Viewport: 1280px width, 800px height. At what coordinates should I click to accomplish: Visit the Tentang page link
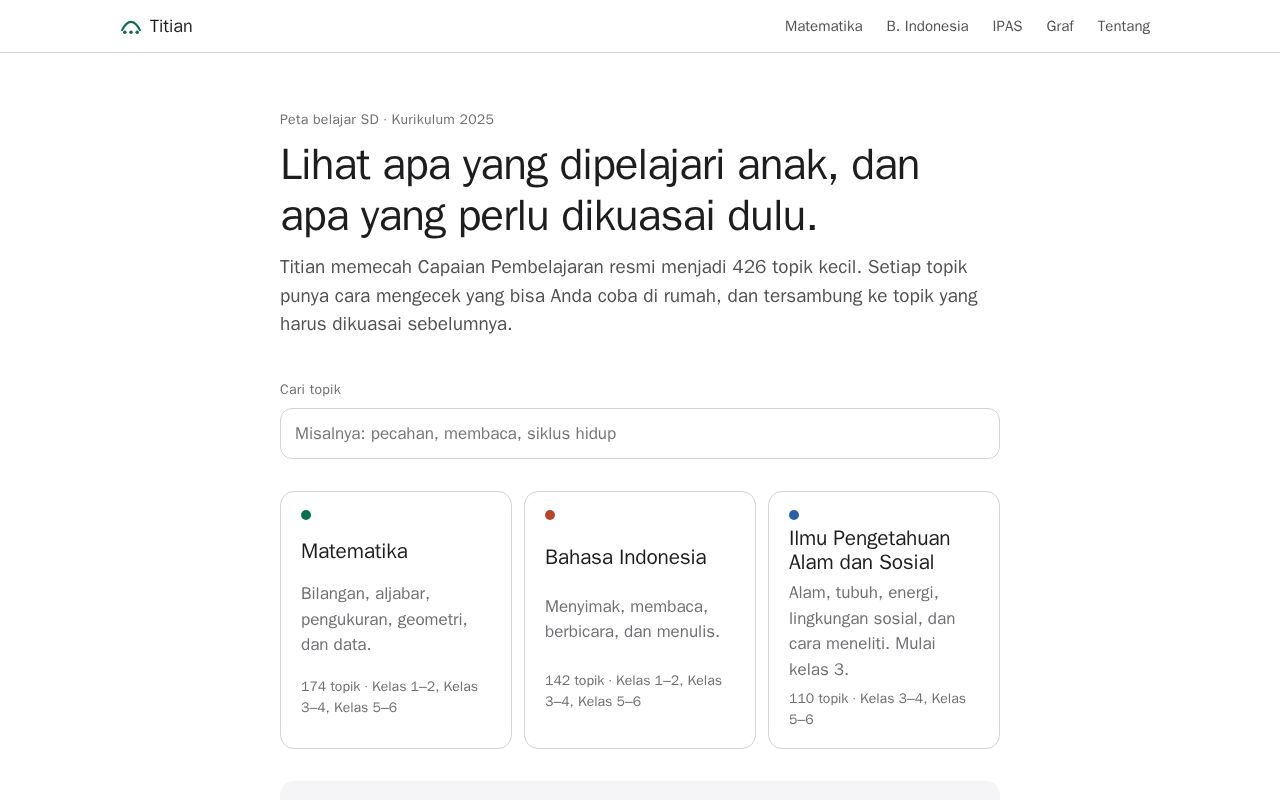1123,27
